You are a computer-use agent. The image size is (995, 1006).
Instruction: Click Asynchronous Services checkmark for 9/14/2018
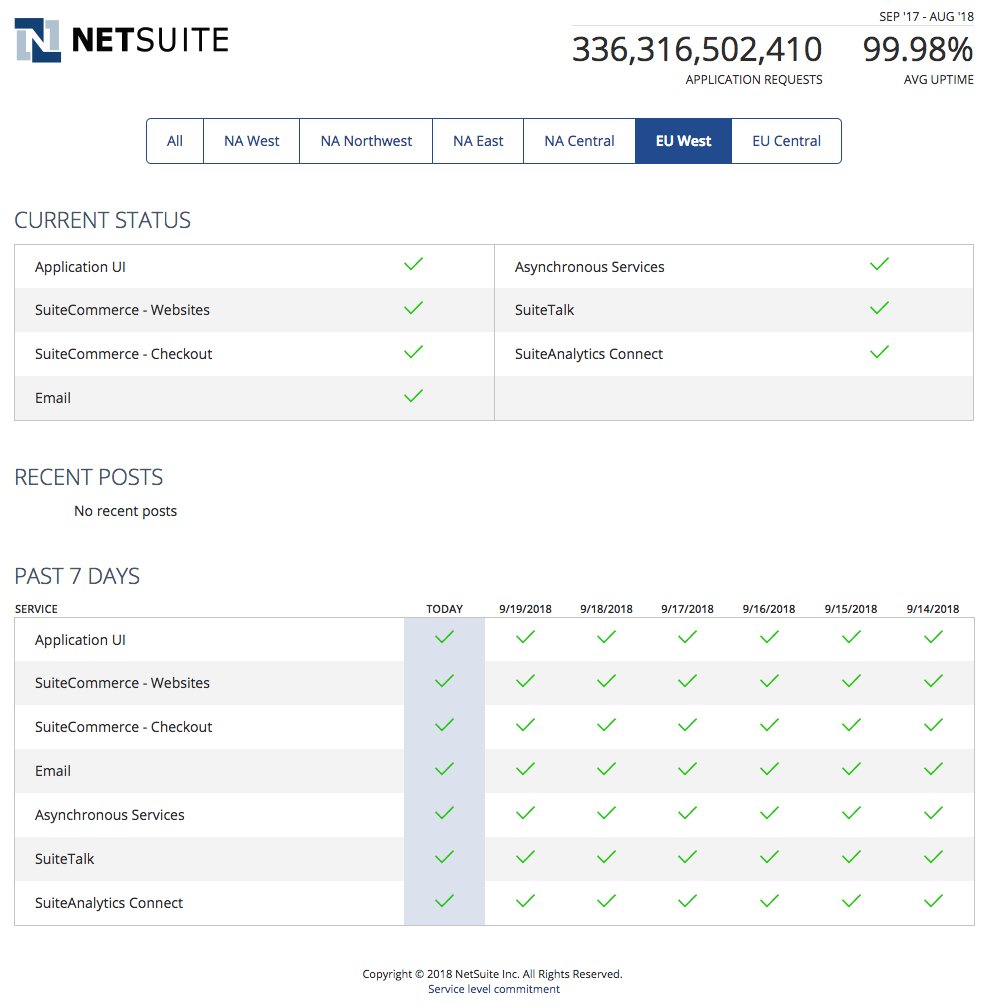click(x=933, y=813)
